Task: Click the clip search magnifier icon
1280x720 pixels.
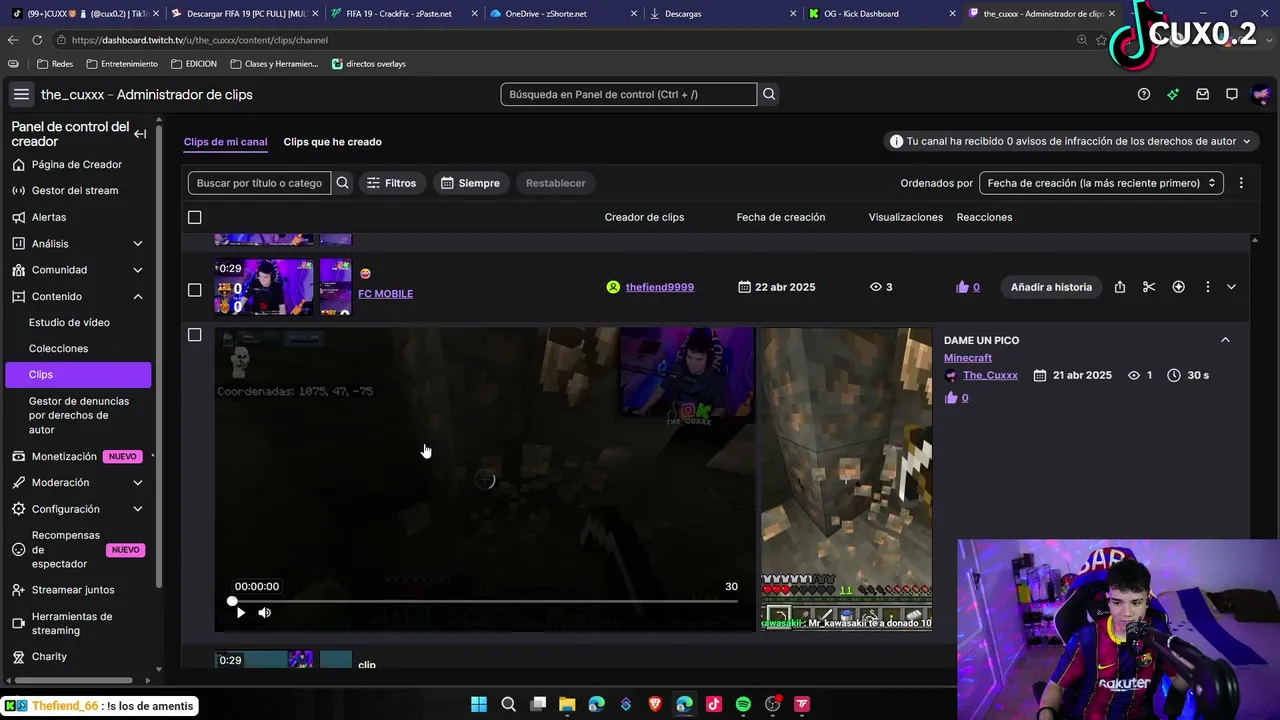Action: (x=343, y=183)
